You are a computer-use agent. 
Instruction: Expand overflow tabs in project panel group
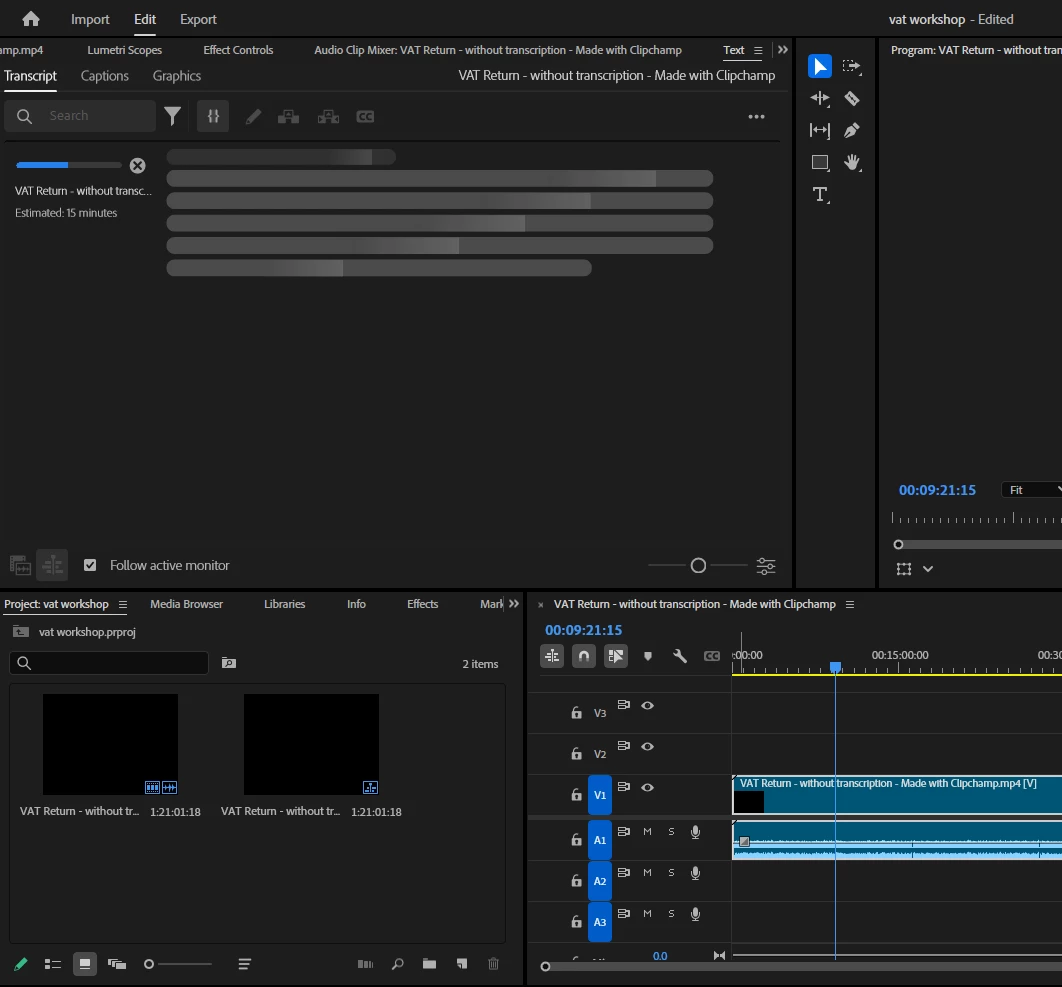click(x=514, y=604)
